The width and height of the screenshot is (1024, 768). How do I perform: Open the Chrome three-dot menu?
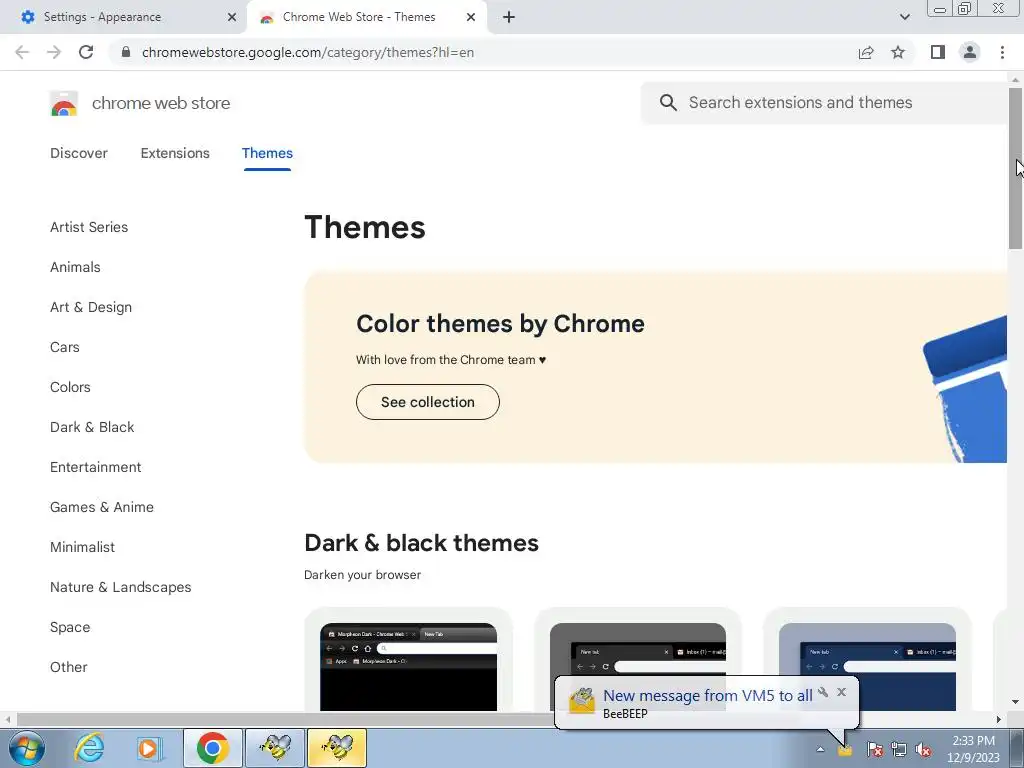(1002, 52)
